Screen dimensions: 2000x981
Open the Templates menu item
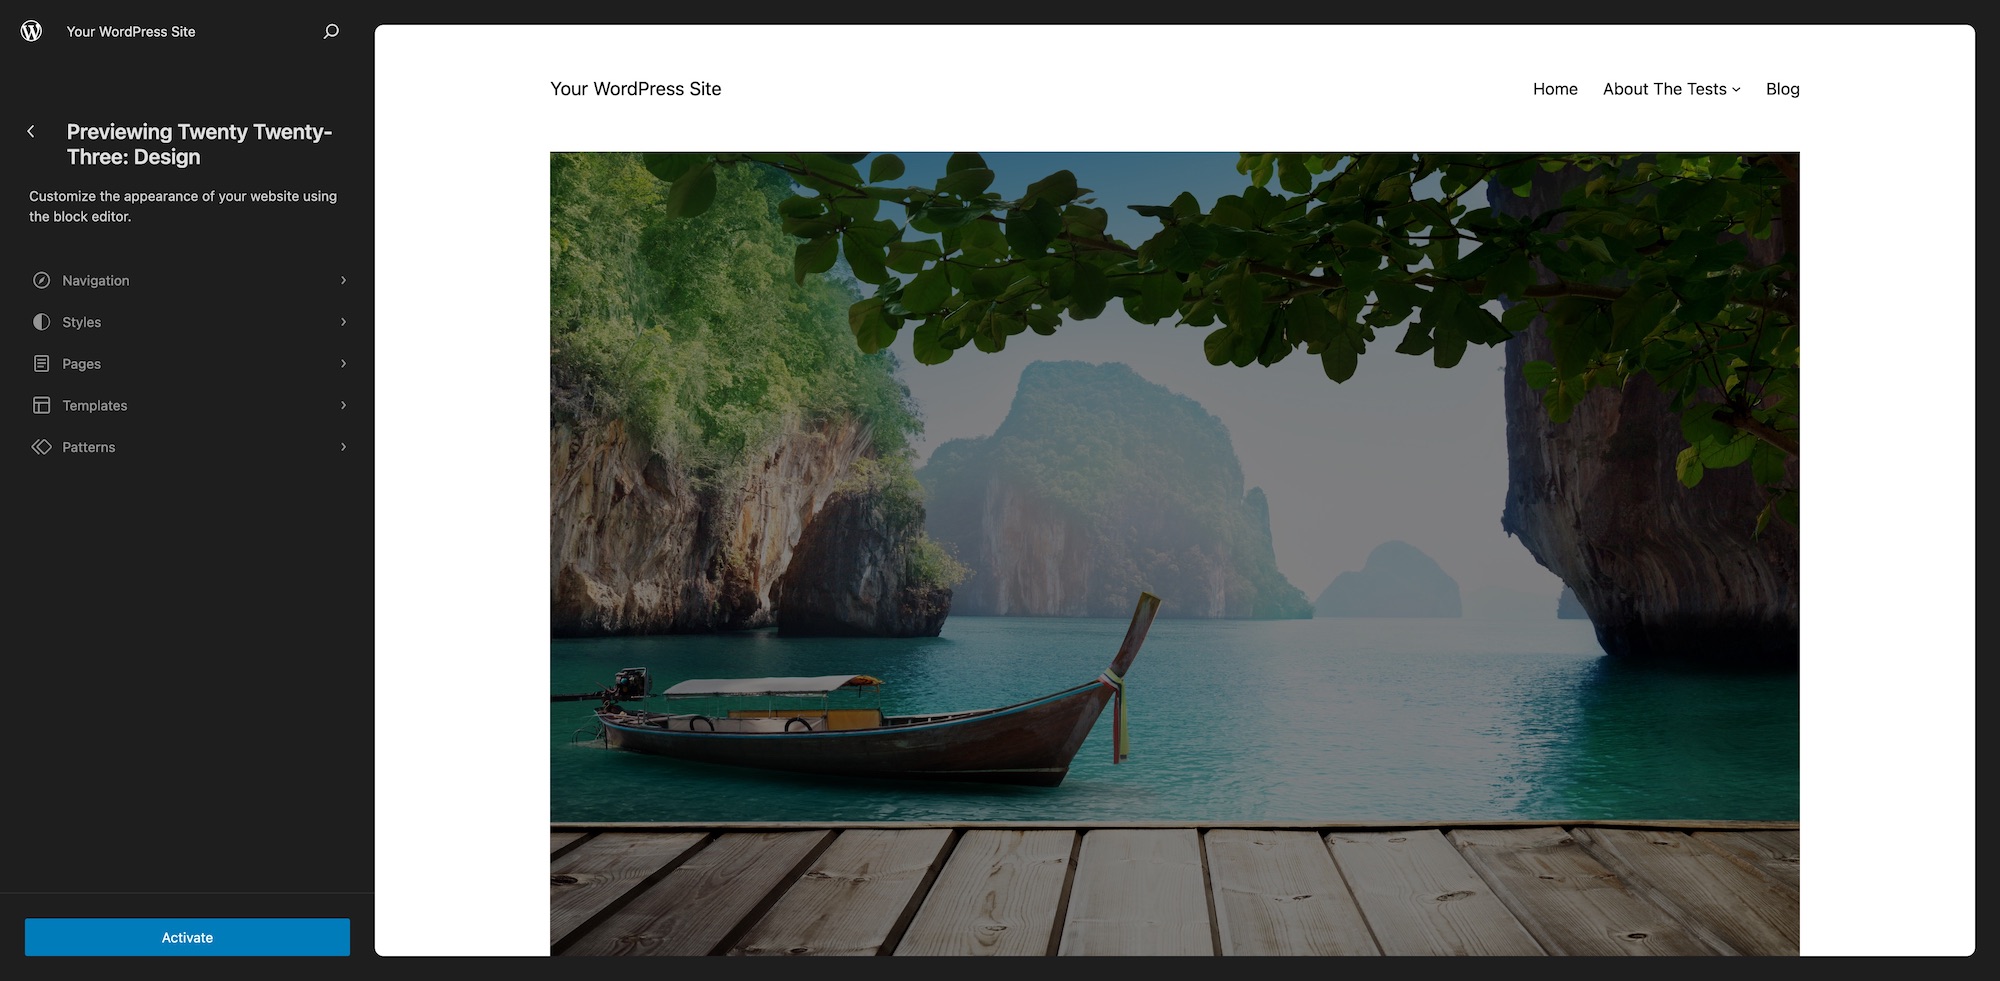click(x=187, y=405)
